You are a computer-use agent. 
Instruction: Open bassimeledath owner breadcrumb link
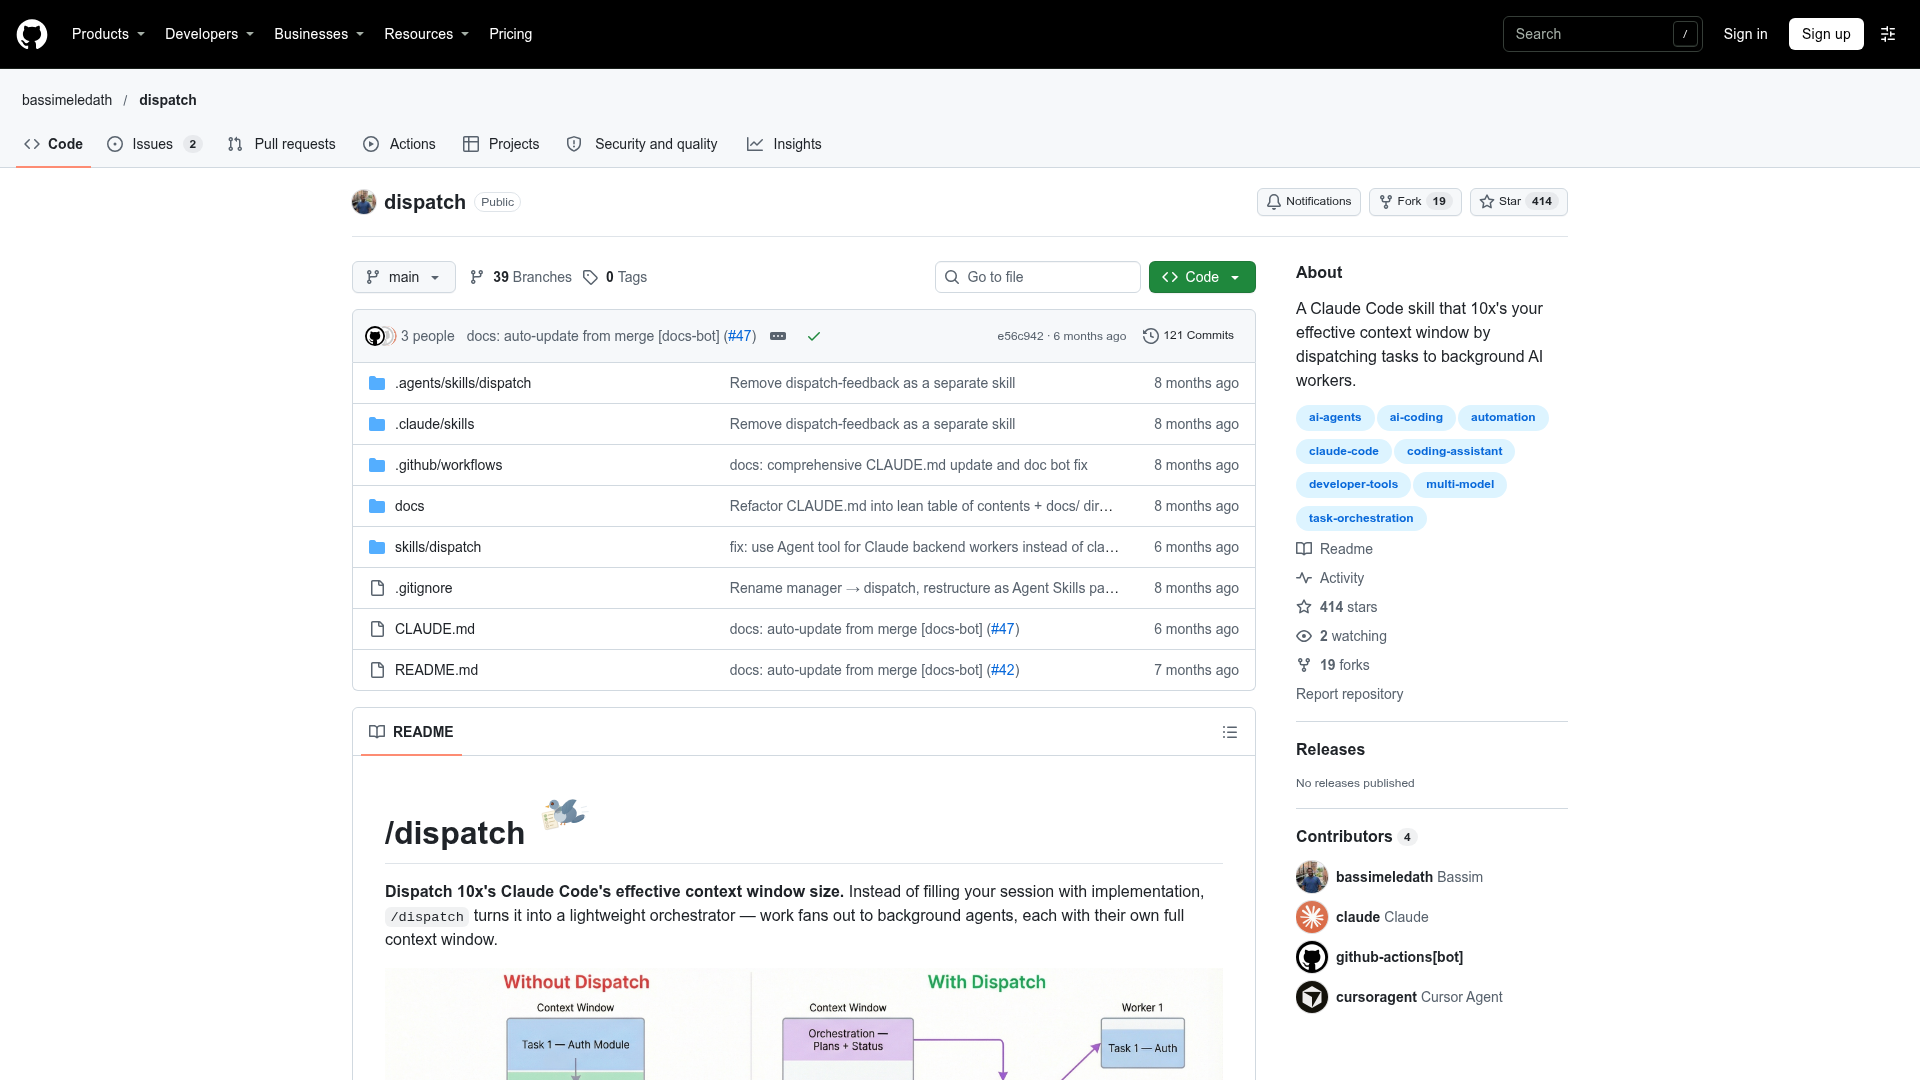click(67, 100)
